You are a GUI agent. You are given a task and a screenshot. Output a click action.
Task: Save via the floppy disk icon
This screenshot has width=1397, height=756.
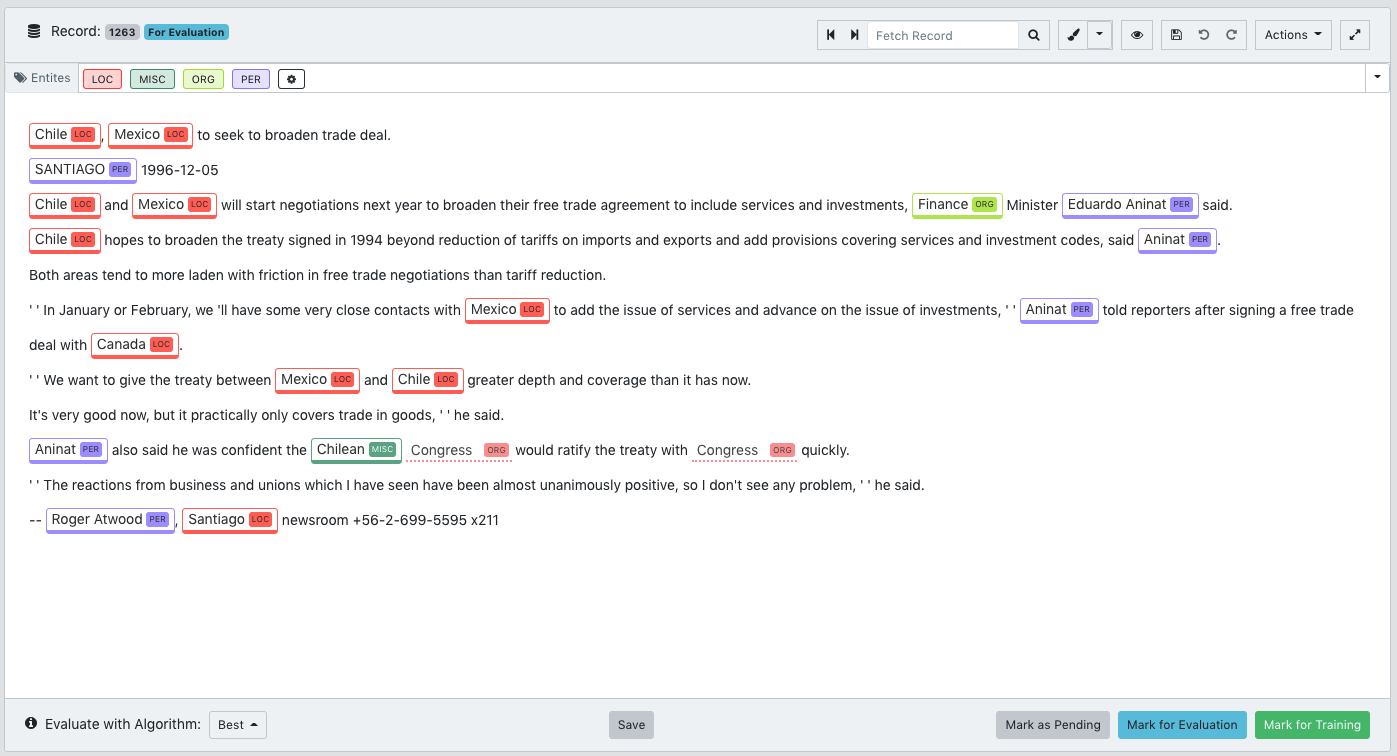point(1175,34)
